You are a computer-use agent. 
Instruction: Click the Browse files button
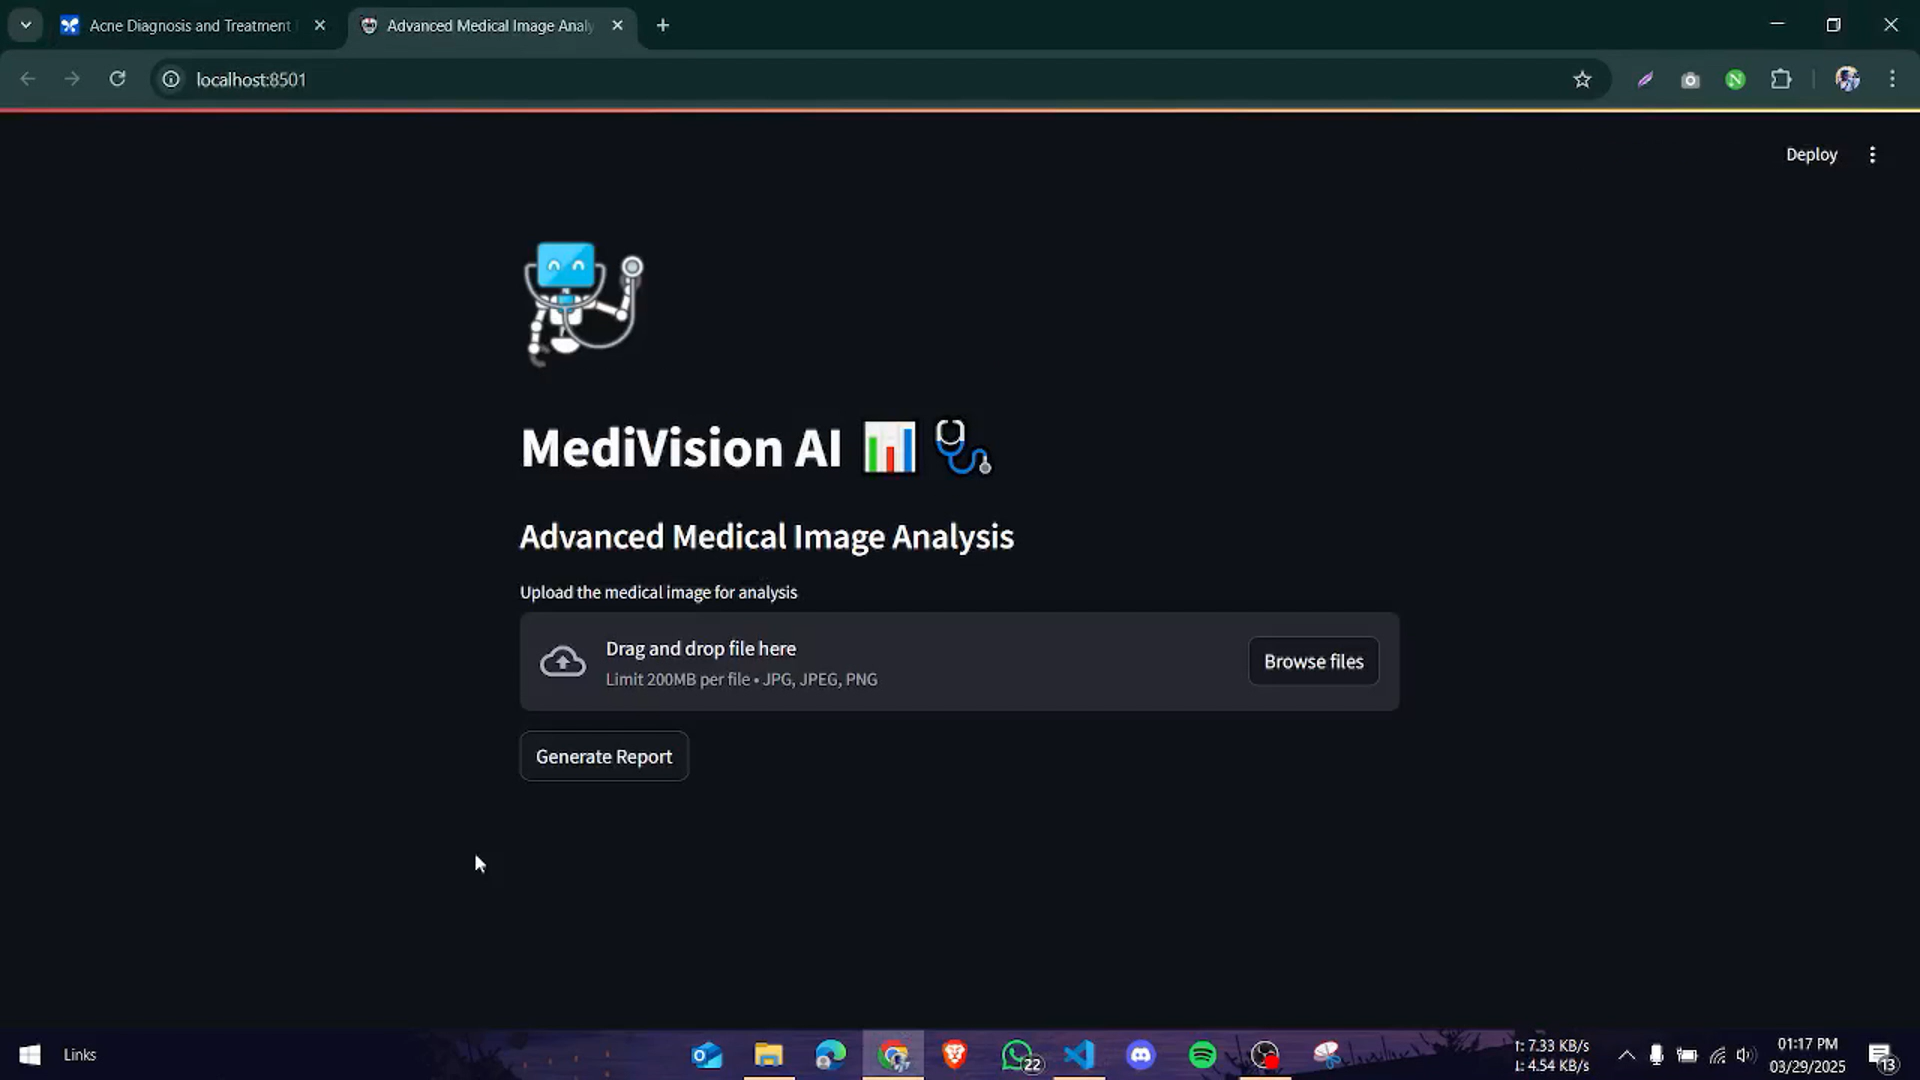pyautogui.click(x=1313, y=661)
